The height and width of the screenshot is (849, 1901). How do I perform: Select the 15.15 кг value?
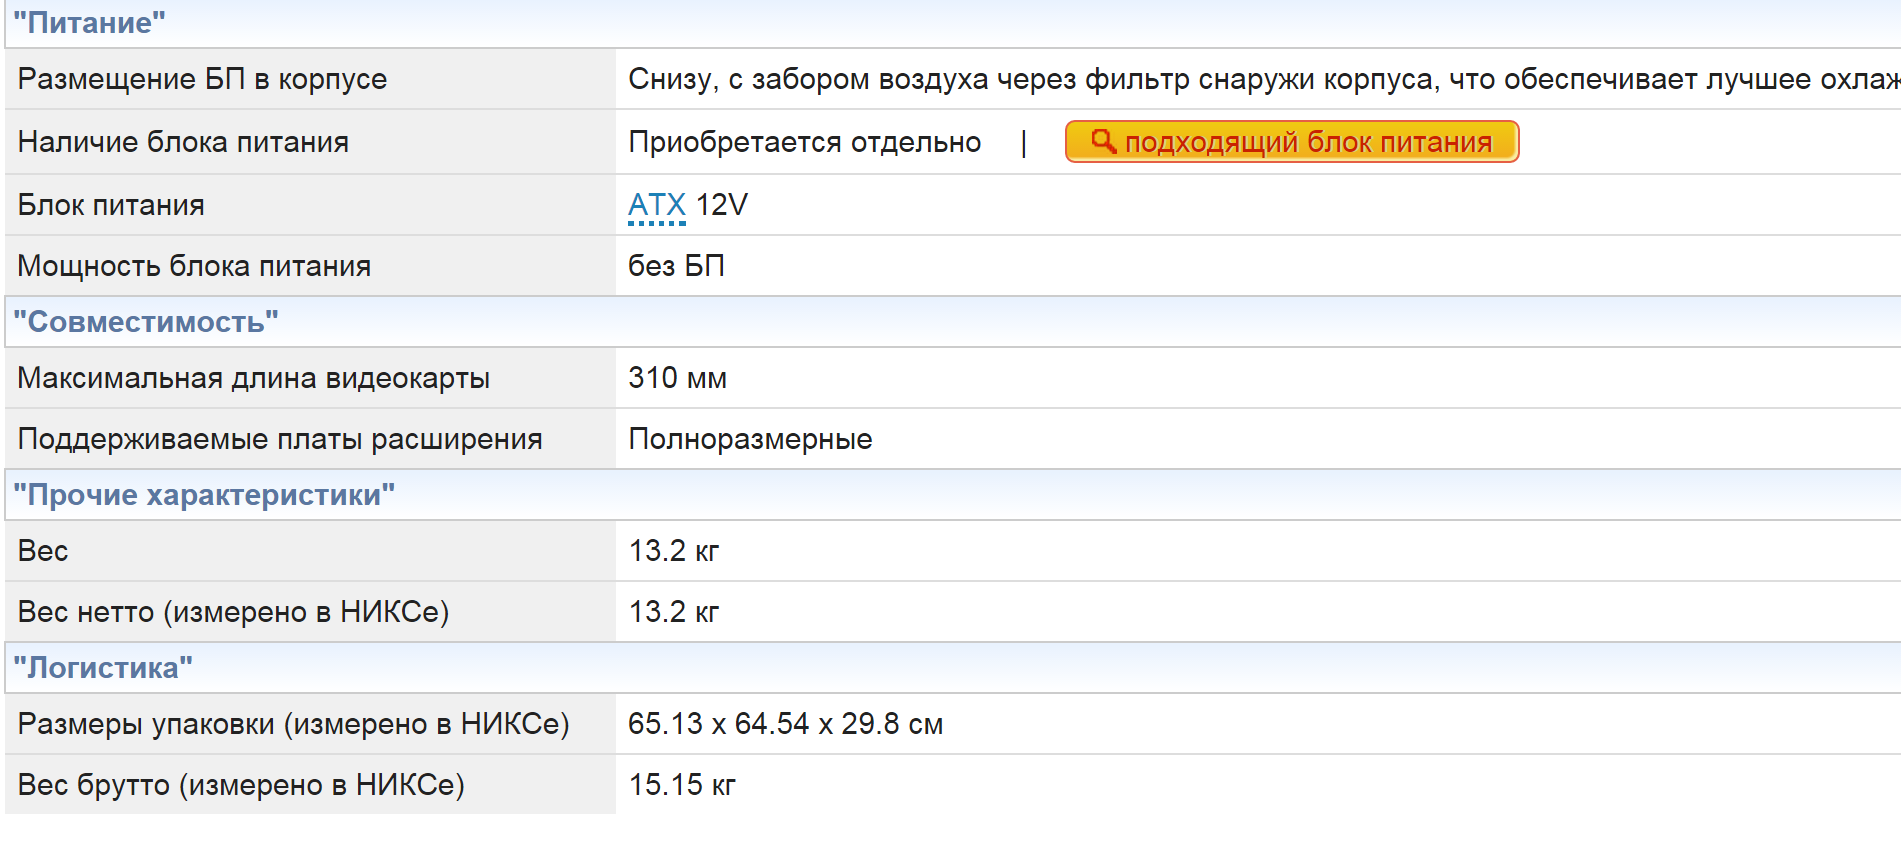click(x=681, y=785)
